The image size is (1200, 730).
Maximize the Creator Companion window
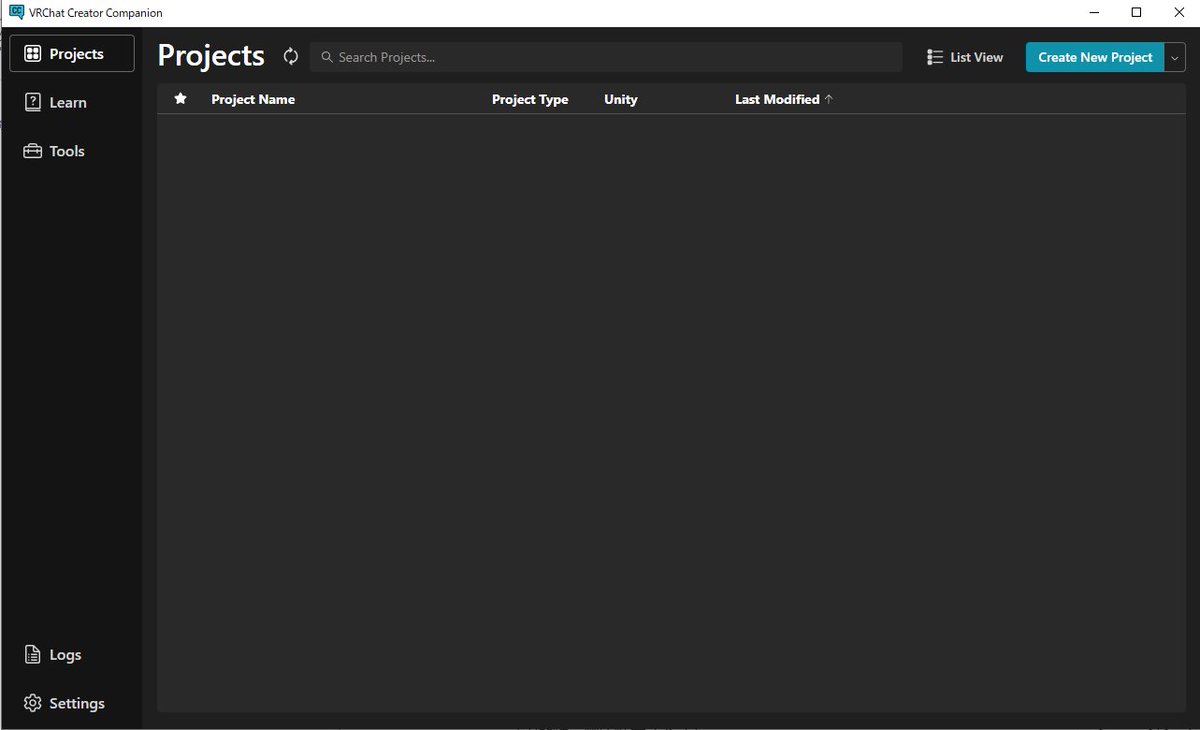point(1136,12)
